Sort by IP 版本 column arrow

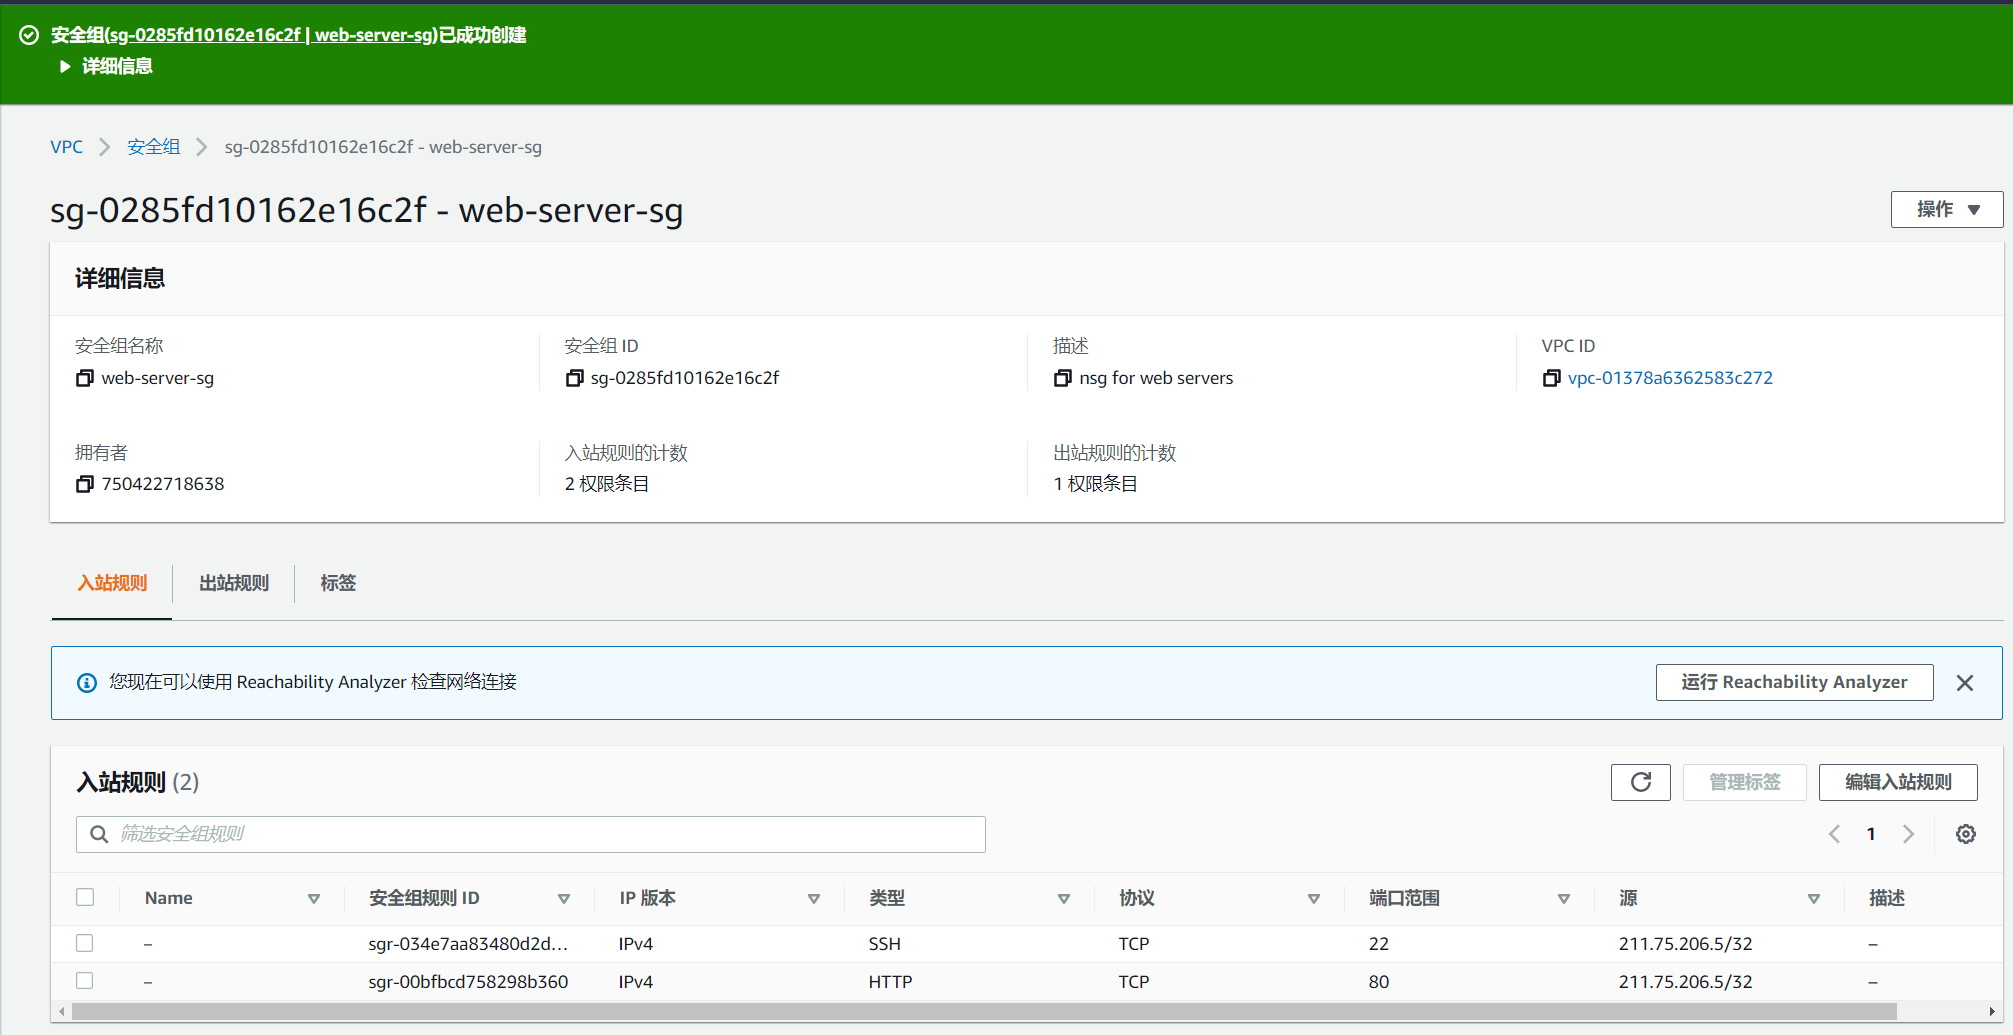pyautogui.click(x=814, y=899)
